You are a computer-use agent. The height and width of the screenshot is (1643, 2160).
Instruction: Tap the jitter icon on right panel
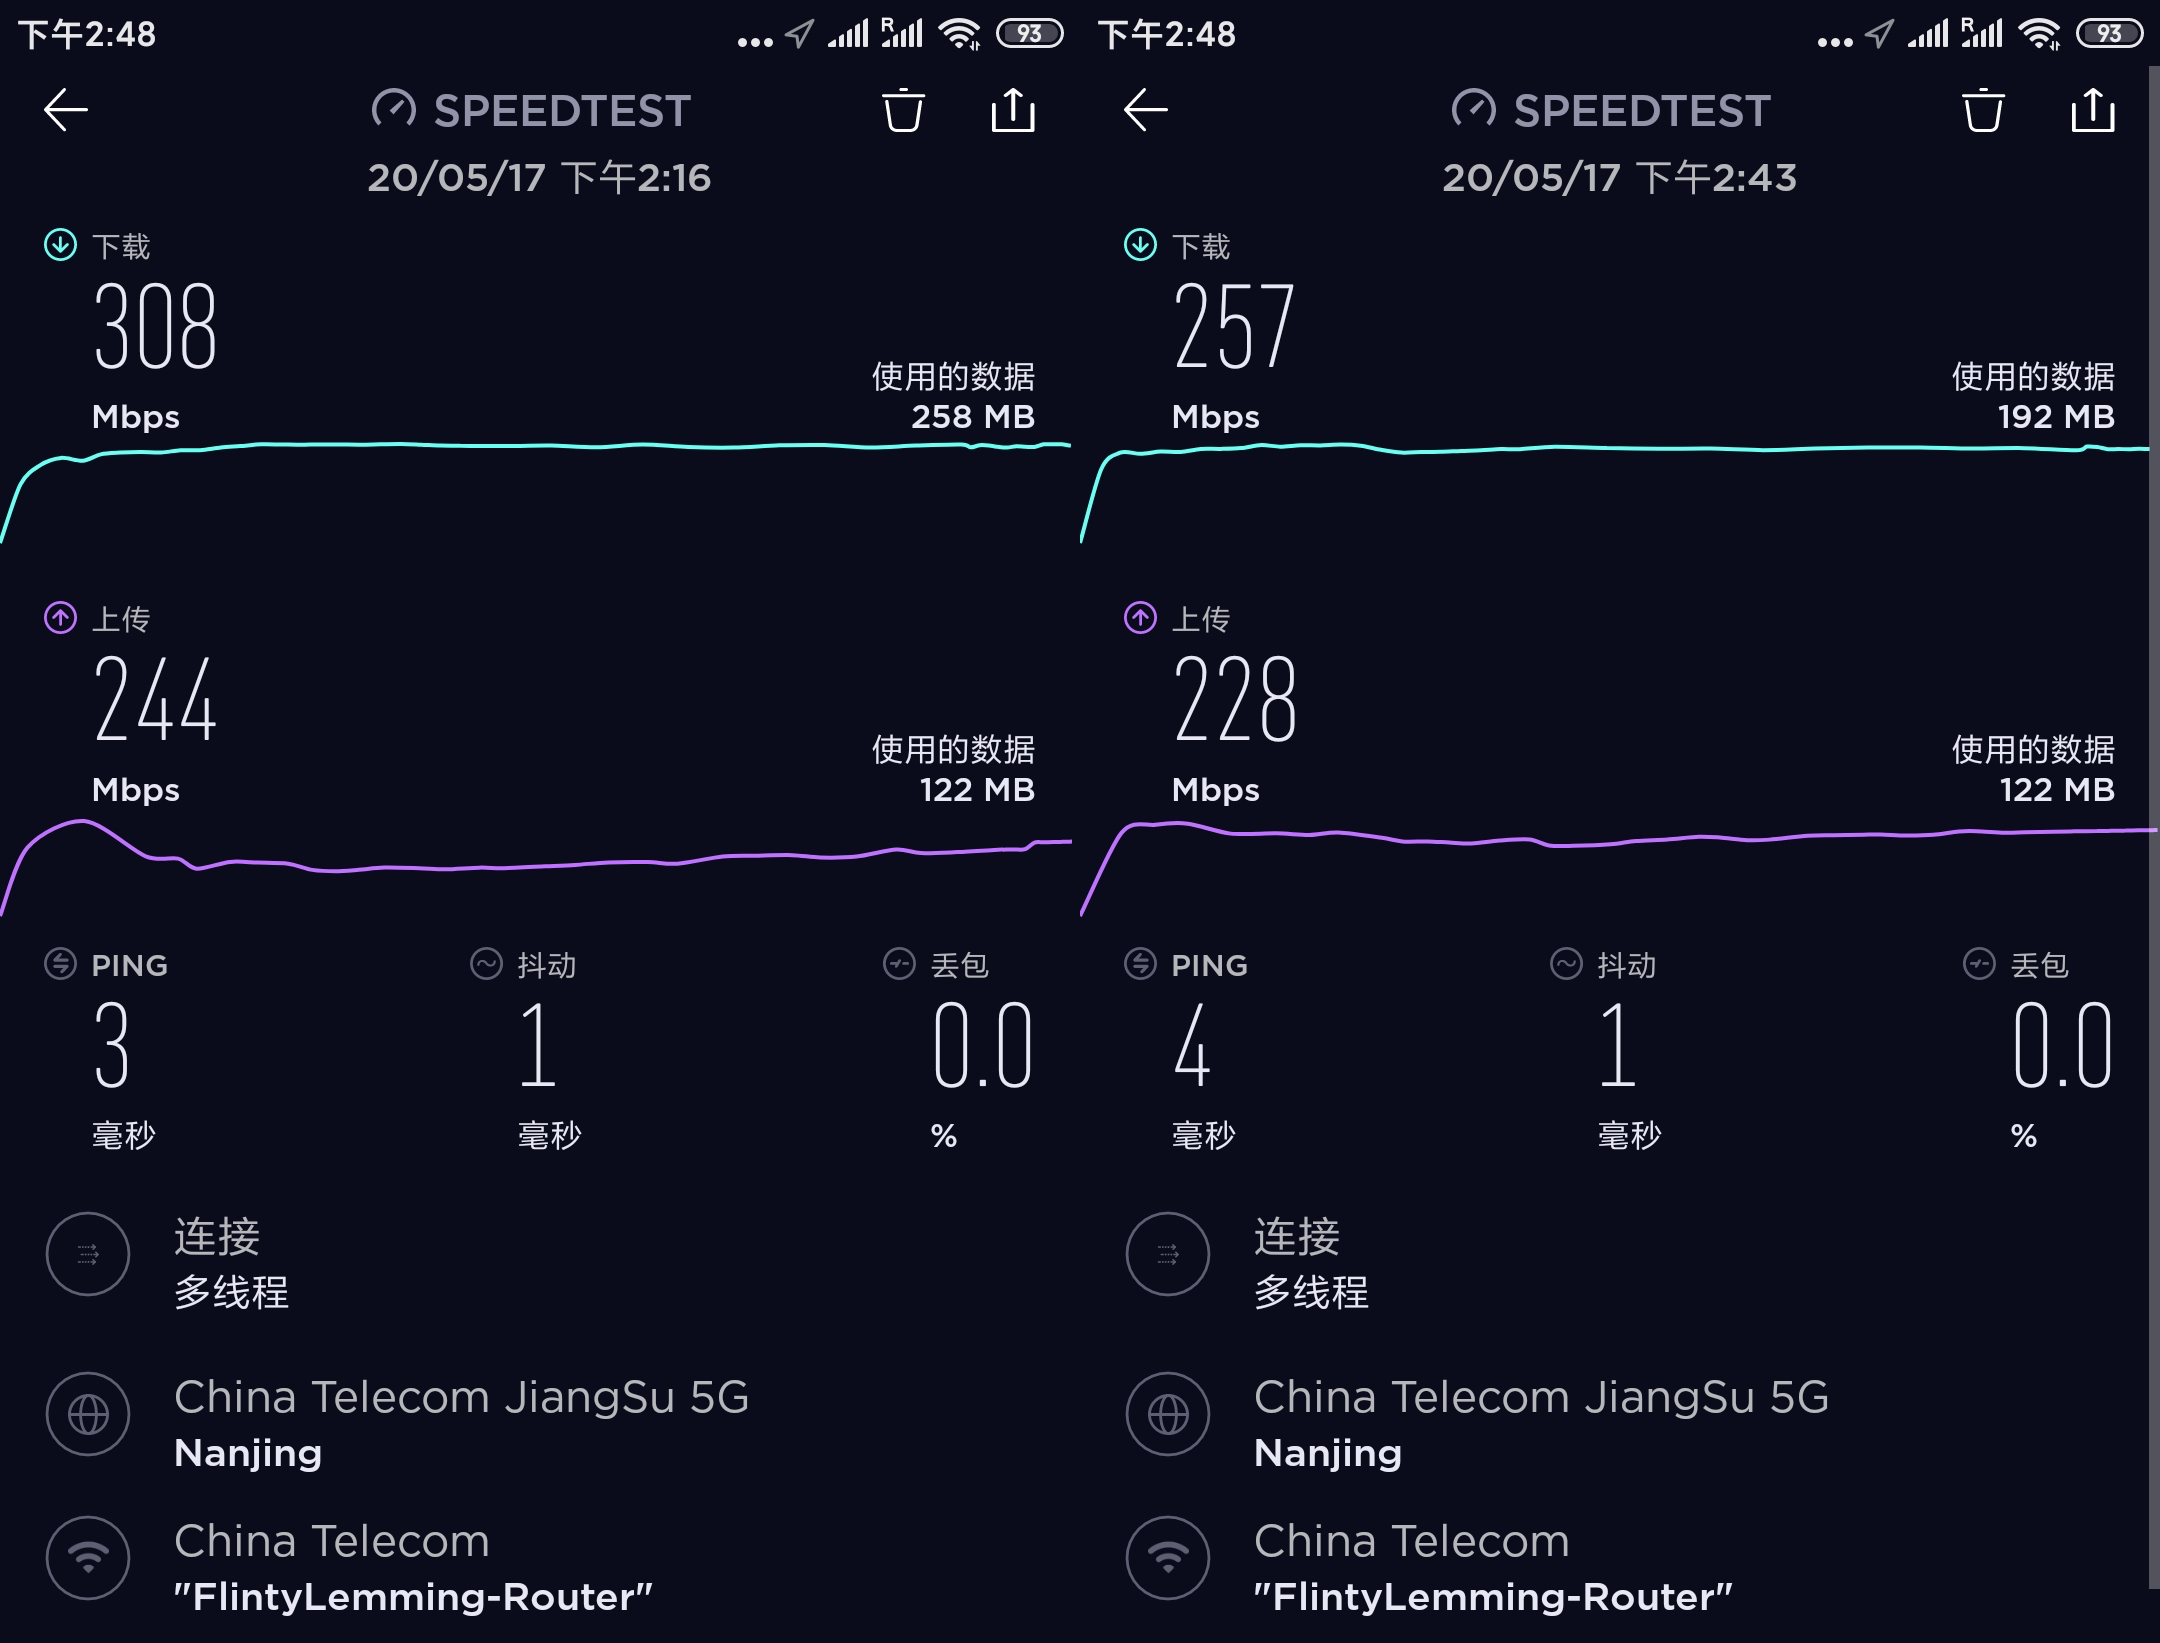(x=1566, y=964)
